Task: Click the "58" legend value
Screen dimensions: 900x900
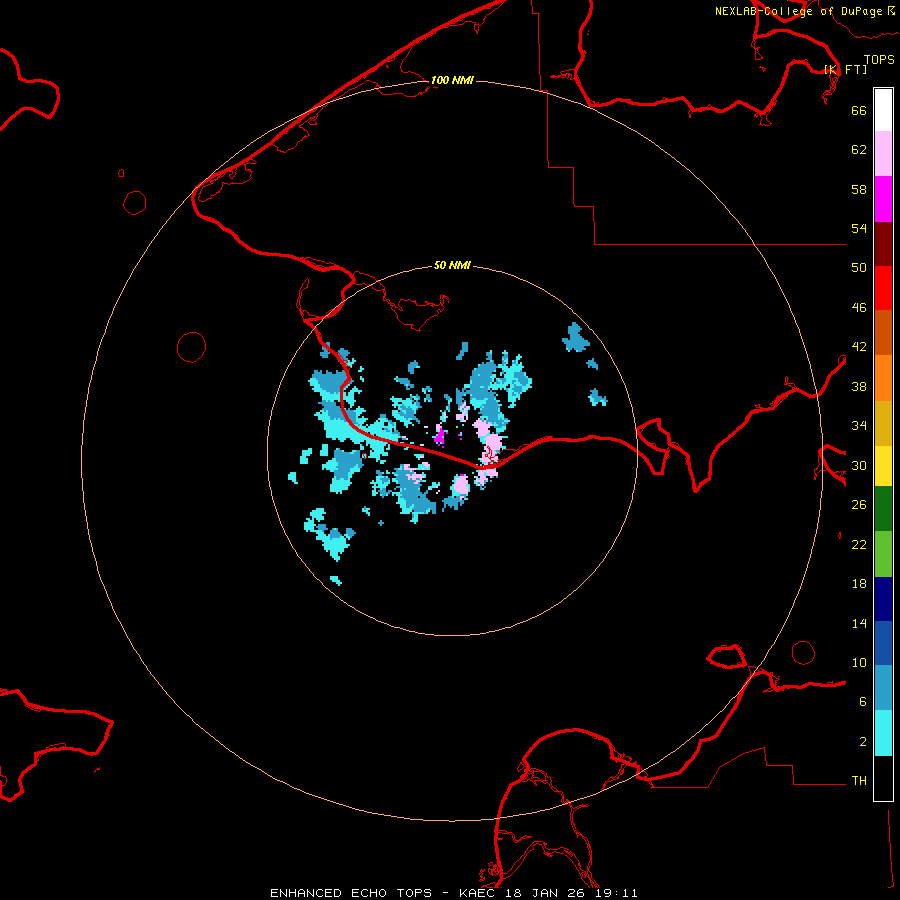Action: coord(859,189)
